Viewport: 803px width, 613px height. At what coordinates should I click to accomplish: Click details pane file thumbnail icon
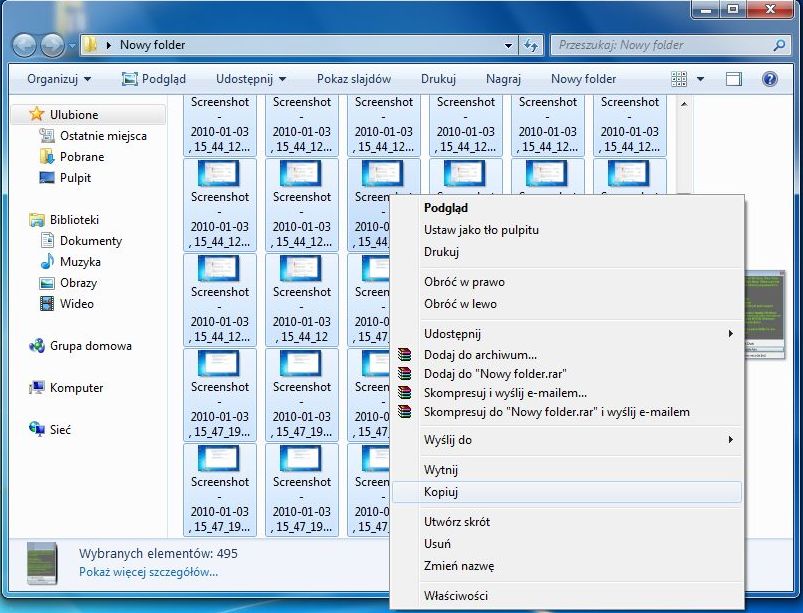pyautogui.click(x=42, y=563)
